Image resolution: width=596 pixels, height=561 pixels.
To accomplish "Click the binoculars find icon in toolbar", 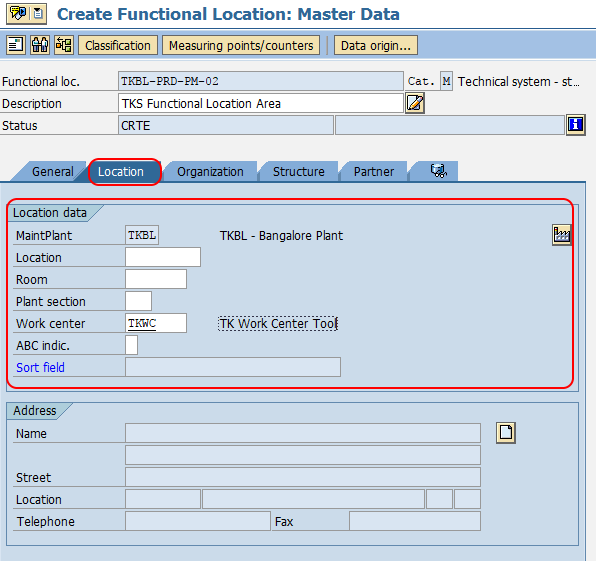I will click(40, 45).
